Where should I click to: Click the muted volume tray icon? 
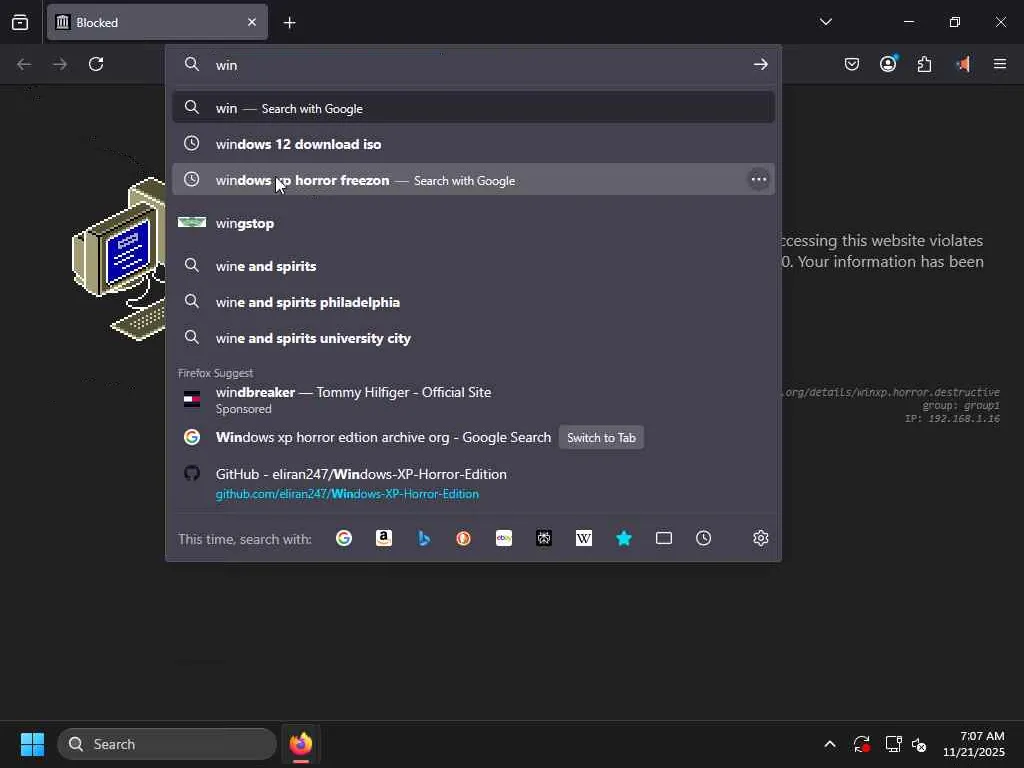[919, 744]
